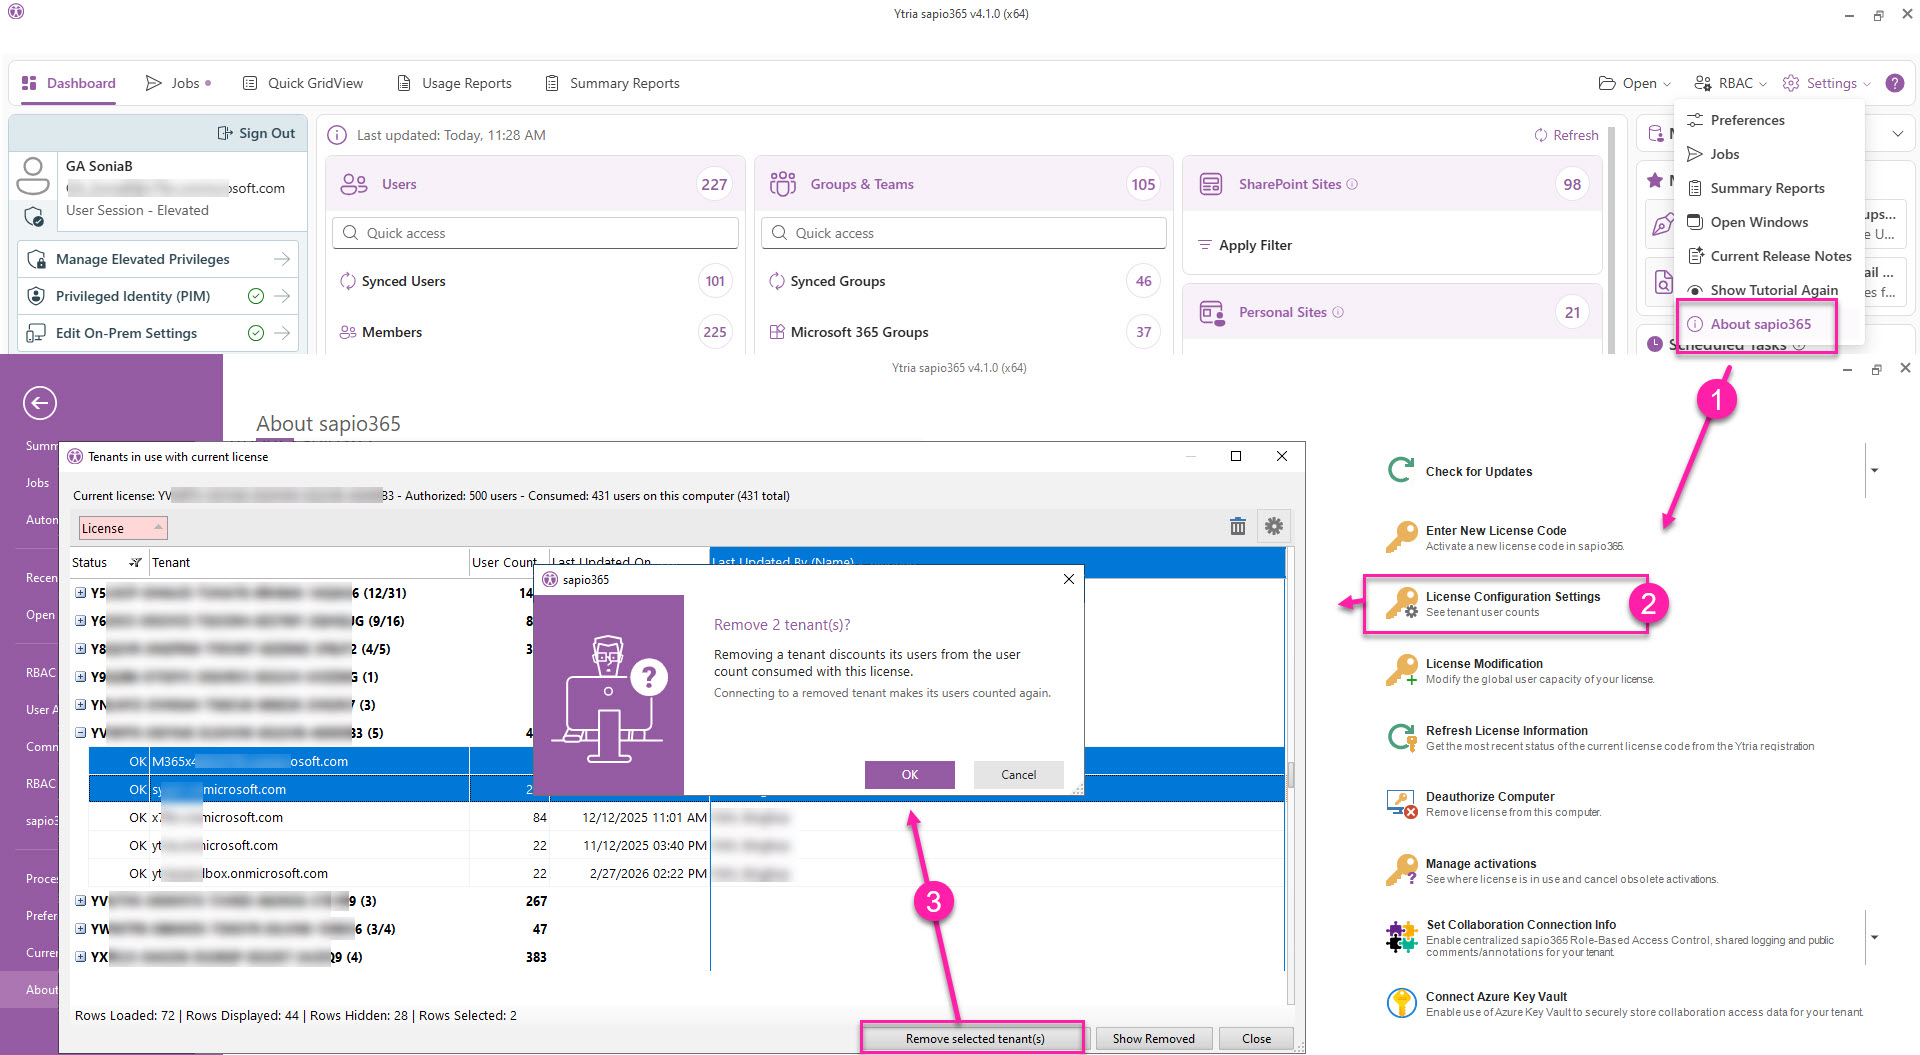Open the Users card icon
Image resolution: width=1920 pixels, height=1055 pixels.
coord(354,184)
